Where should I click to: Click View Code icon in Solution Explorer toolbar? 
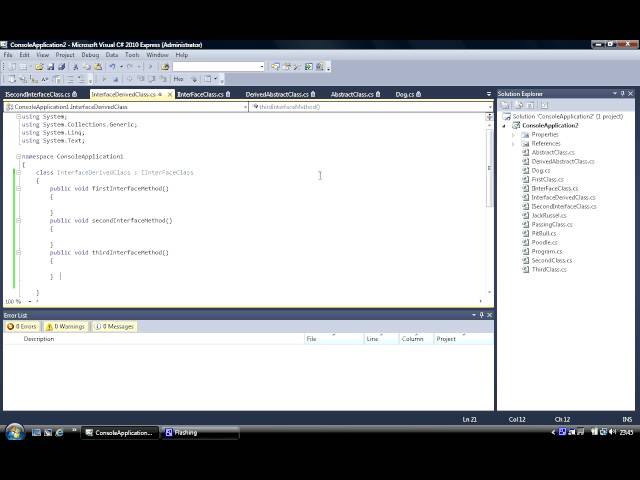tap(544, 105)
